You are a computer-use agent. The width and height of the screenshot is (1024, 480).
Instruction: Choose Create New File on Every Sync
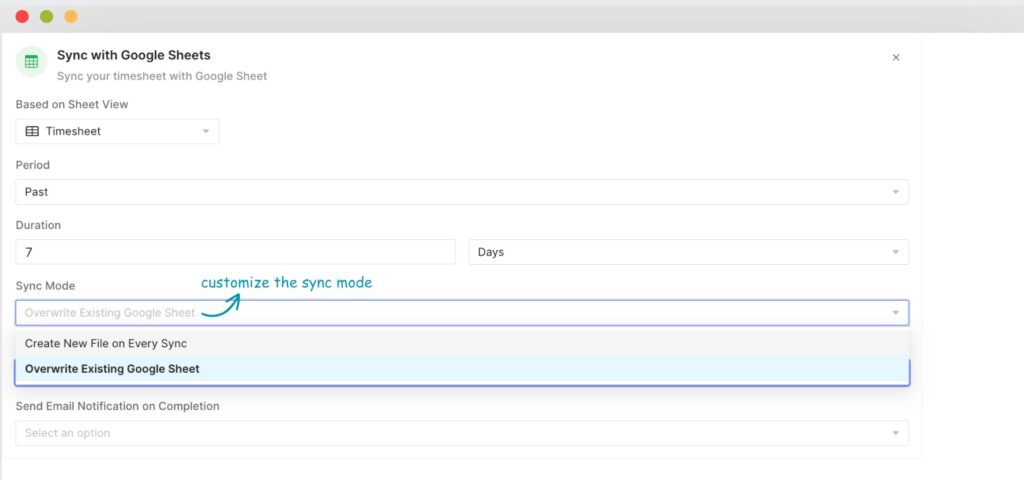tap(462, 344)
